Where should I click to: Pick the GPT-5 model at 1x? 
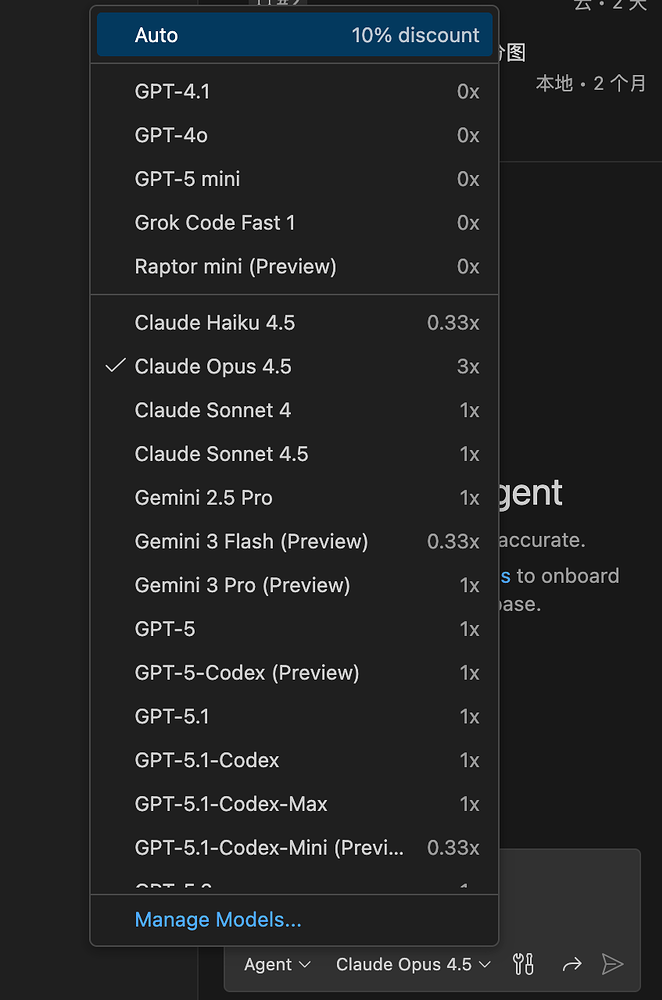pos(294,629)
